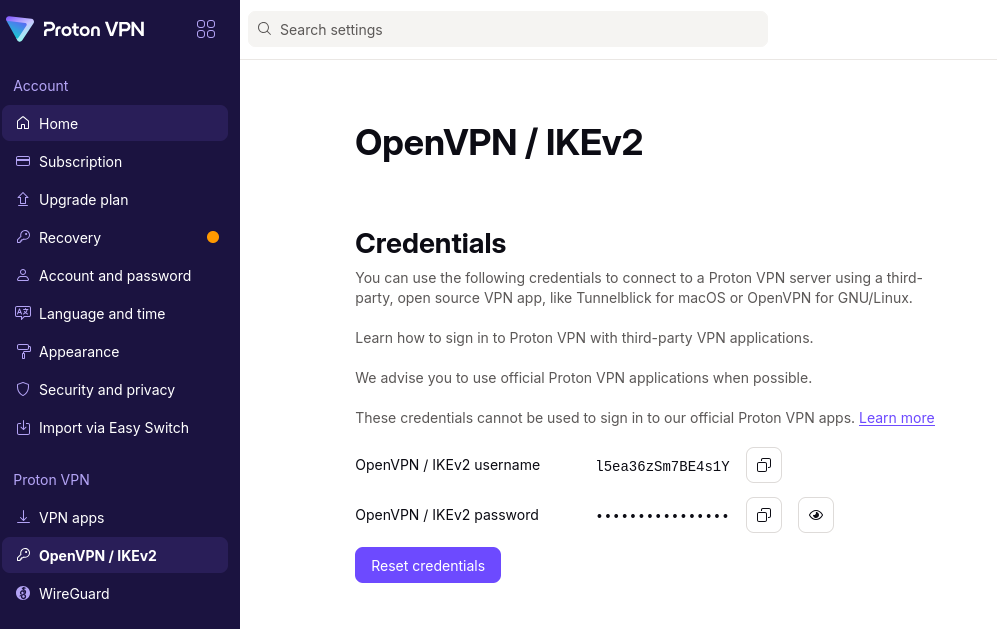The height and width of the screenshot is (629, 997).
Task: Copy the OpenVPN / IKEv2 password
Action: 764,515
